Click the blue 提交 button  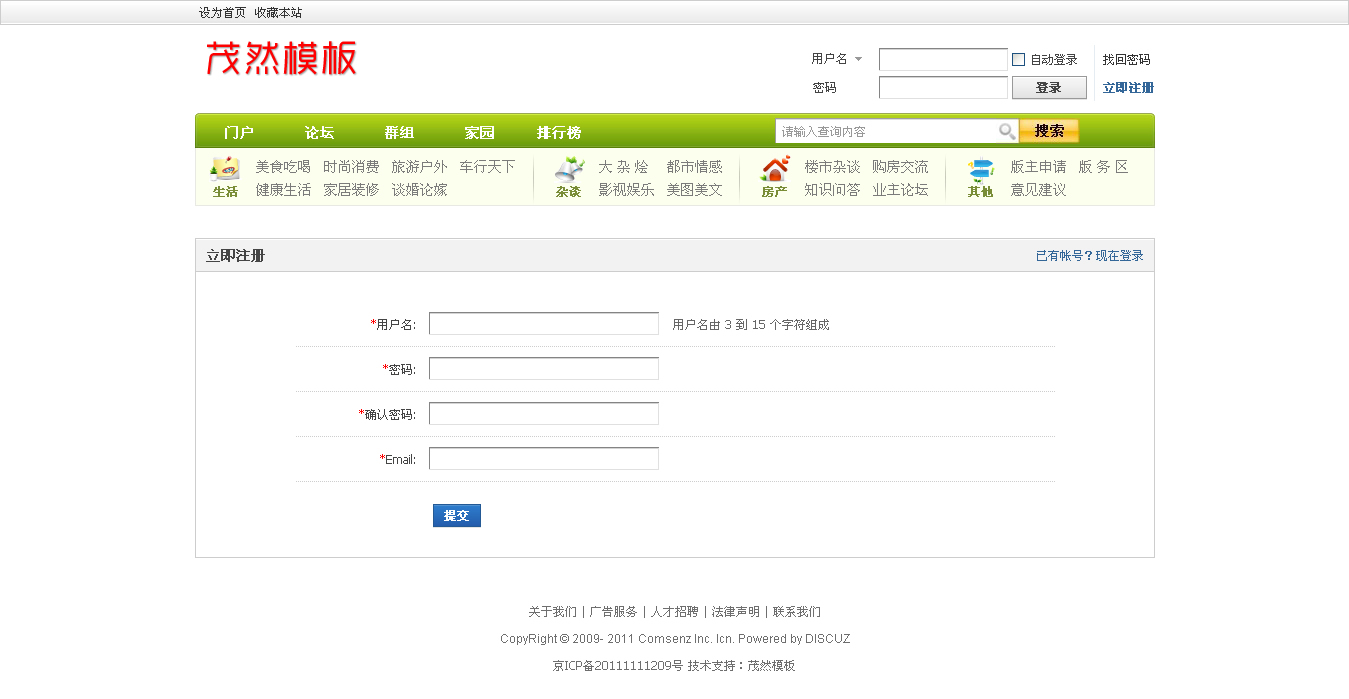[457, 515]
